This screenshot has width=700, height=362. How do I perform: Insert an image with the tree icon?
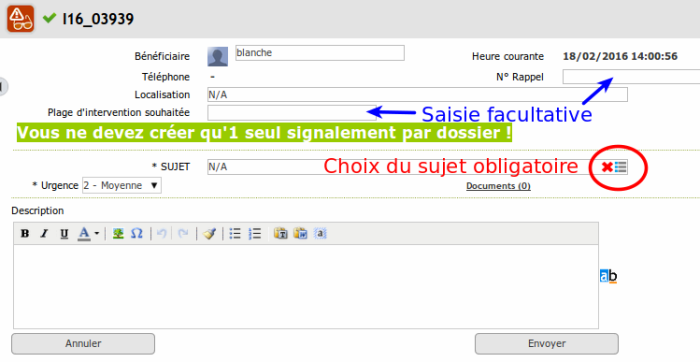tap(118, 233)
